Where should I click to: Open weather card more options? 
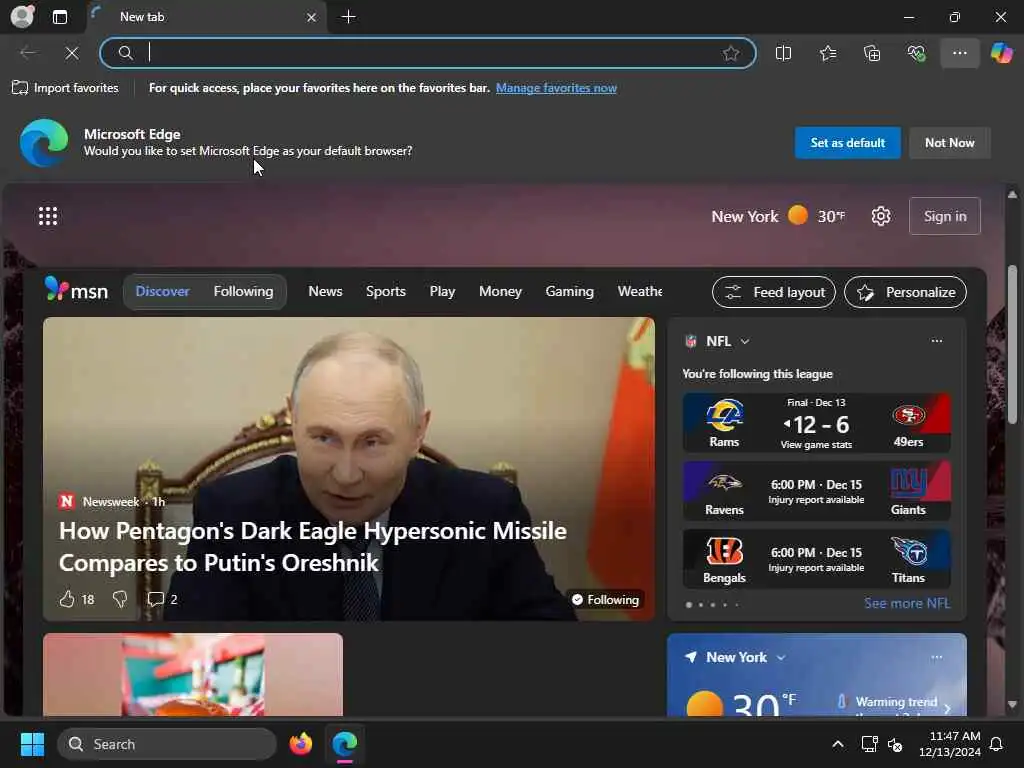point(936,658)
